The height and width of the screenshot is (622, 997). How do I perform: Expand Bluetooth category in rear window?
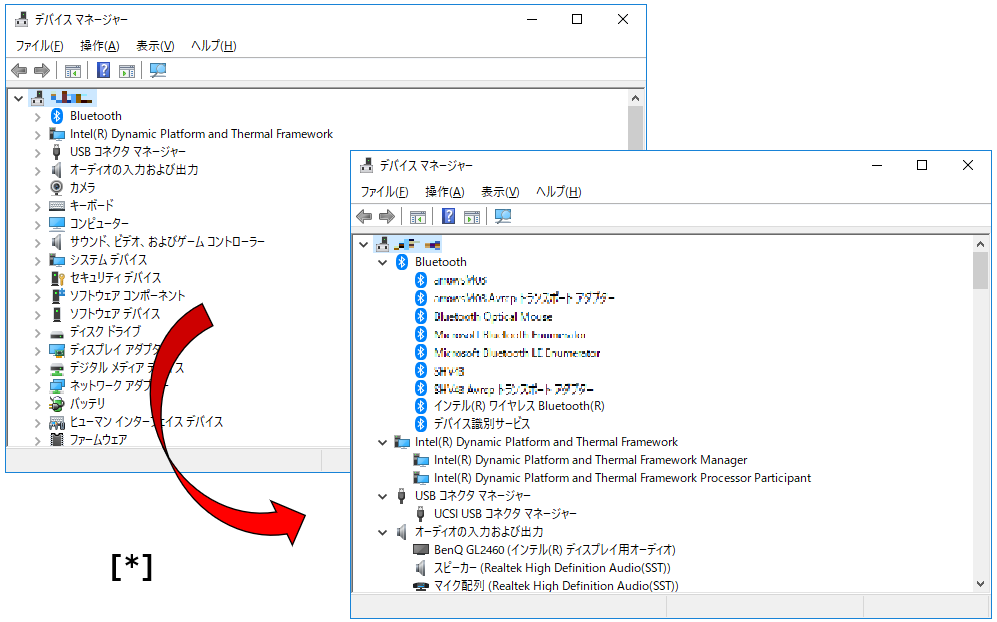click(37, 116)
